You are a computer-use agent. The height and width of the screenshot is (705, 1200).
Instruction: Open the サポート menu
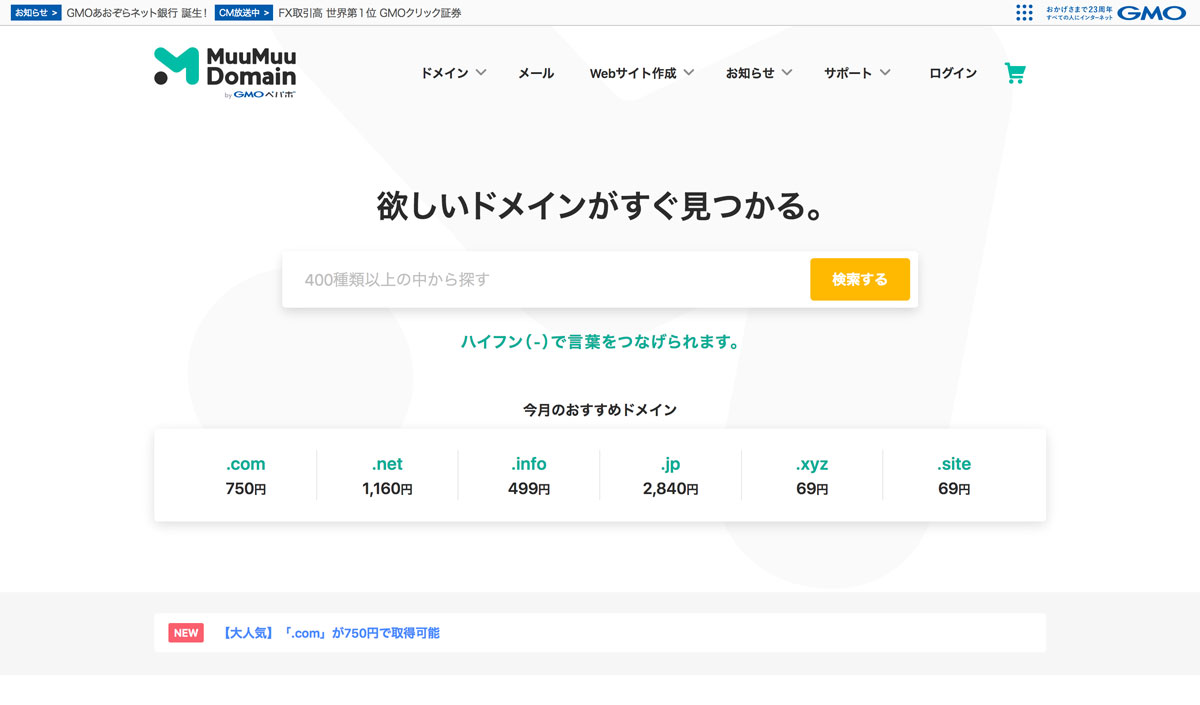848,73
